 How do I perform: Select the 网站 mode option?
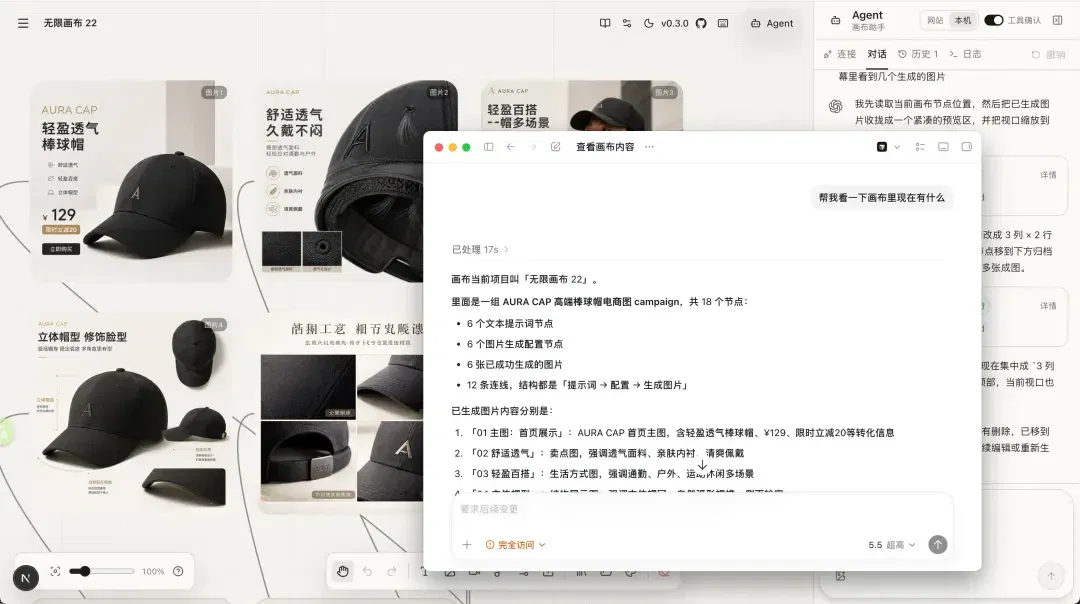tap(935, 21)
